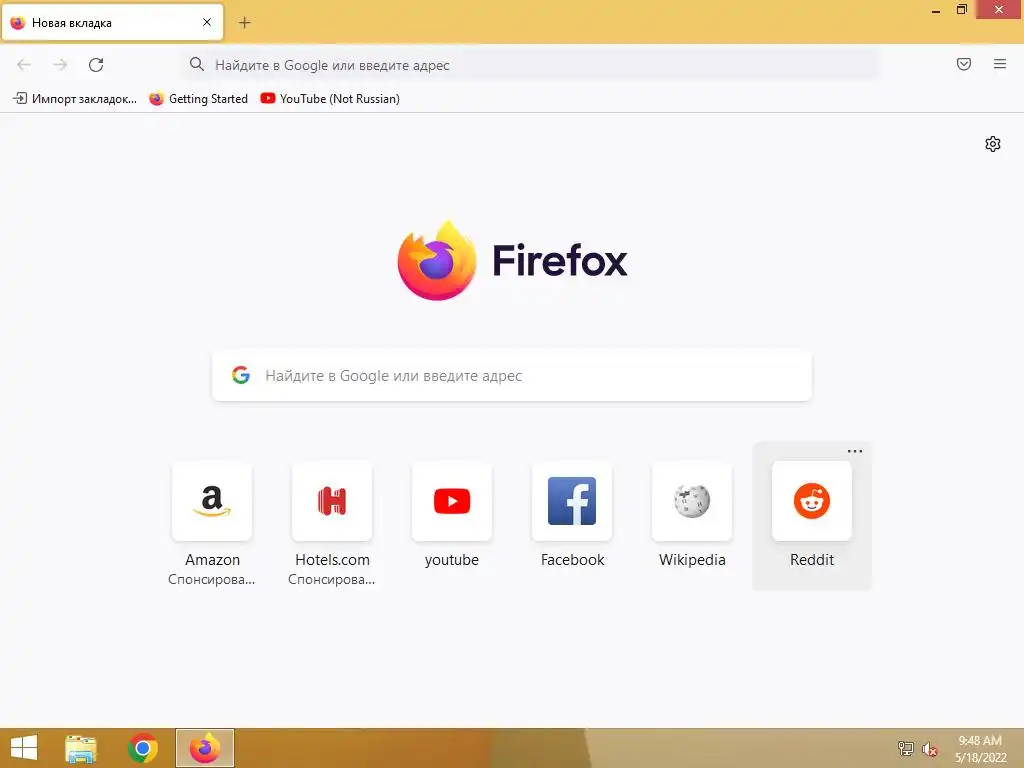The height and width of the screenshot is (768, 1024).
Task: Open the network icon in the system tray
Action: tap(906, 748)
